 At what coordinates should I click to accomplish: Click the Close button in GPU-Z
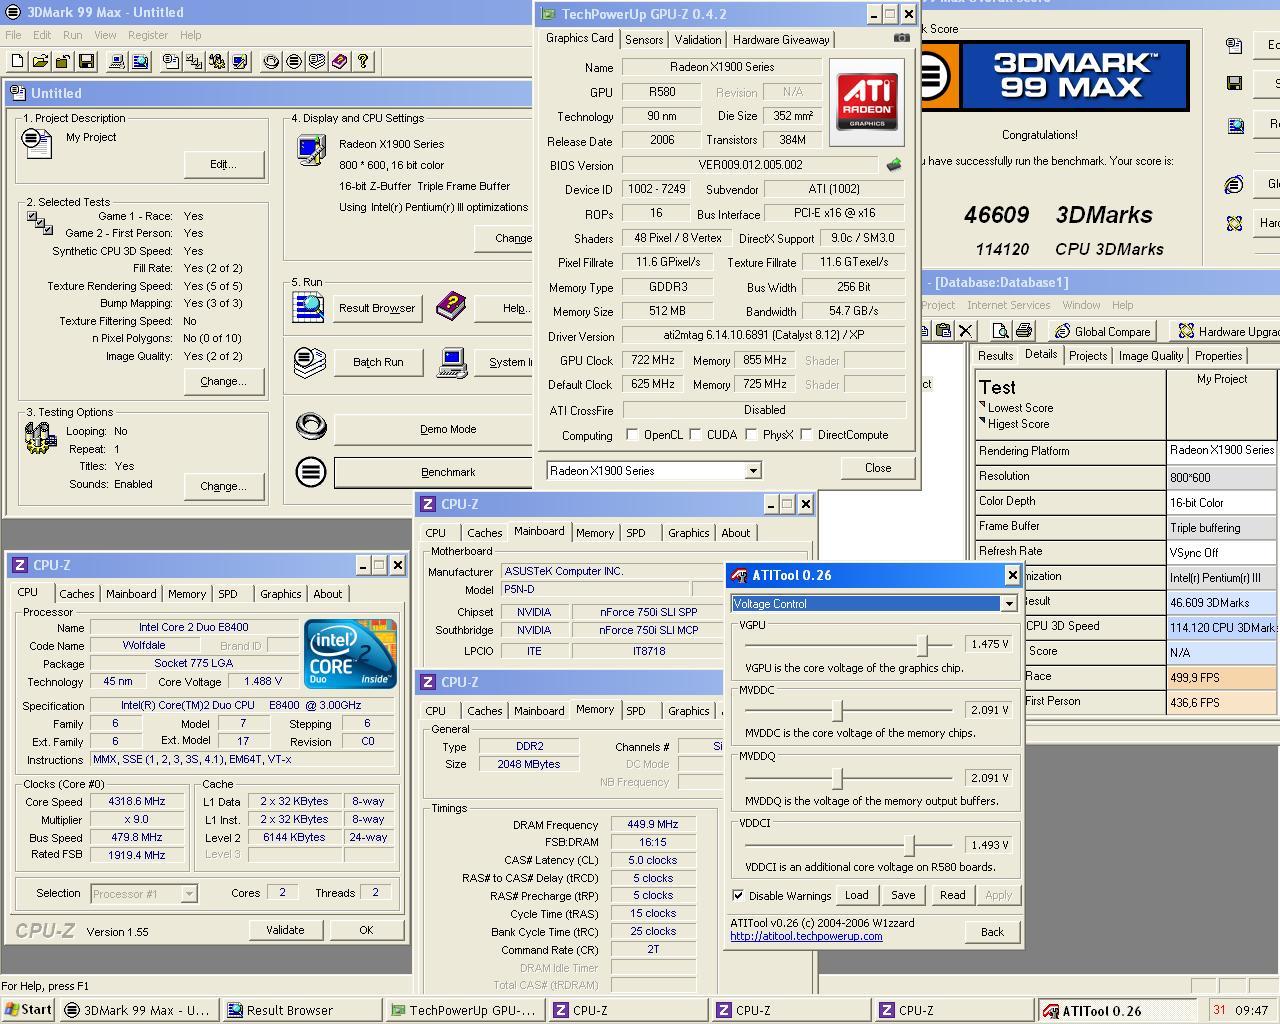(878, 468)
